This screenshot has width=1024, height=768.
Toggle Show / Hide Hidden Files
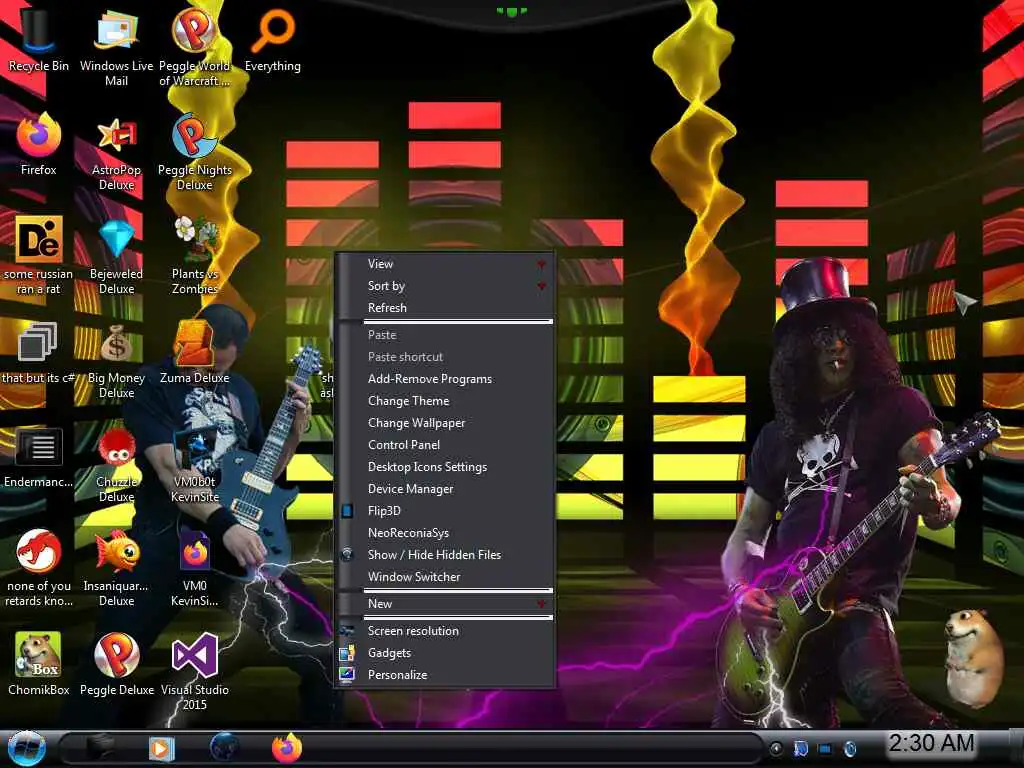[x=446, y=555]
